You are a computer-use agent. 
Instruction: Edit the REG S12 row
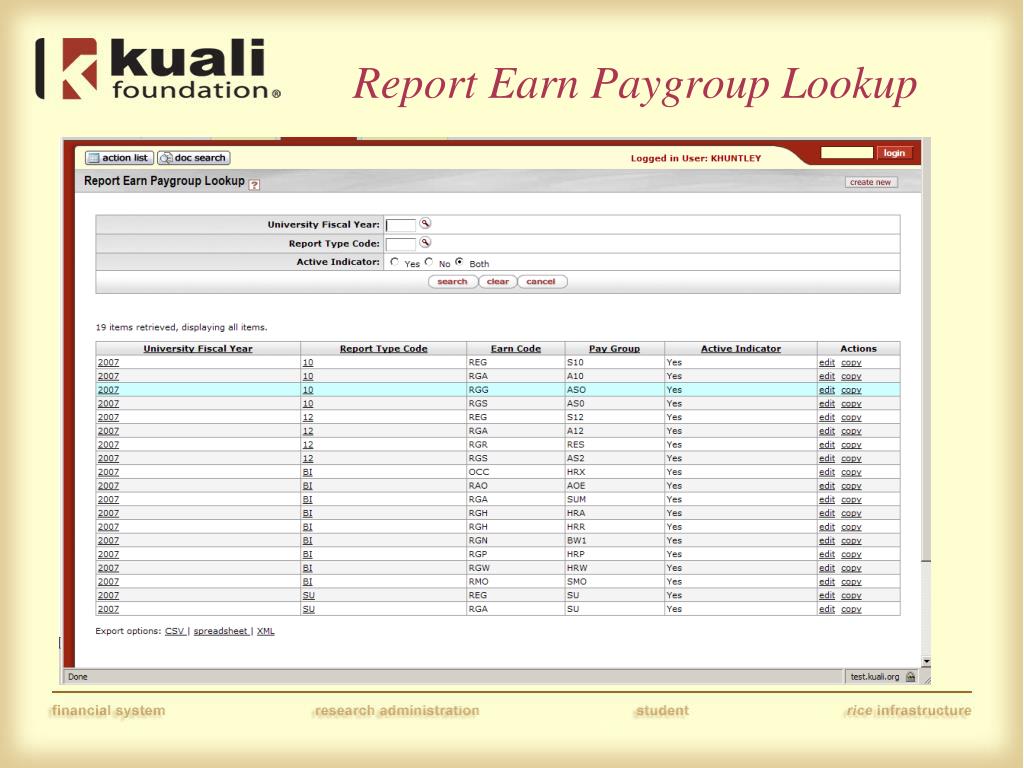(x=827, y=417)
